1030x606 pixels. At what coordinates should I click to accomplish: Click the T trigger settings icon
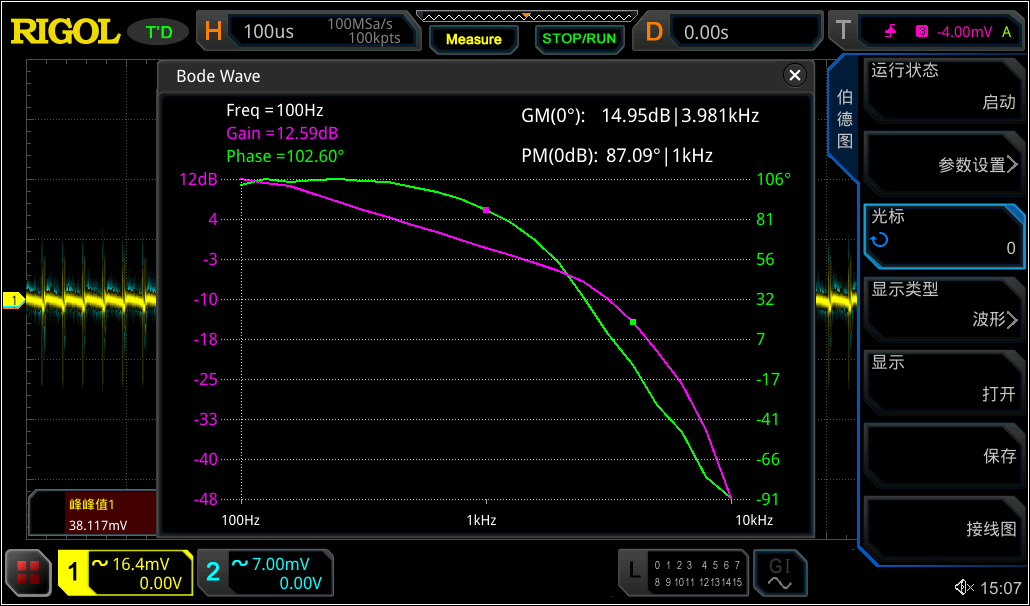842,31
